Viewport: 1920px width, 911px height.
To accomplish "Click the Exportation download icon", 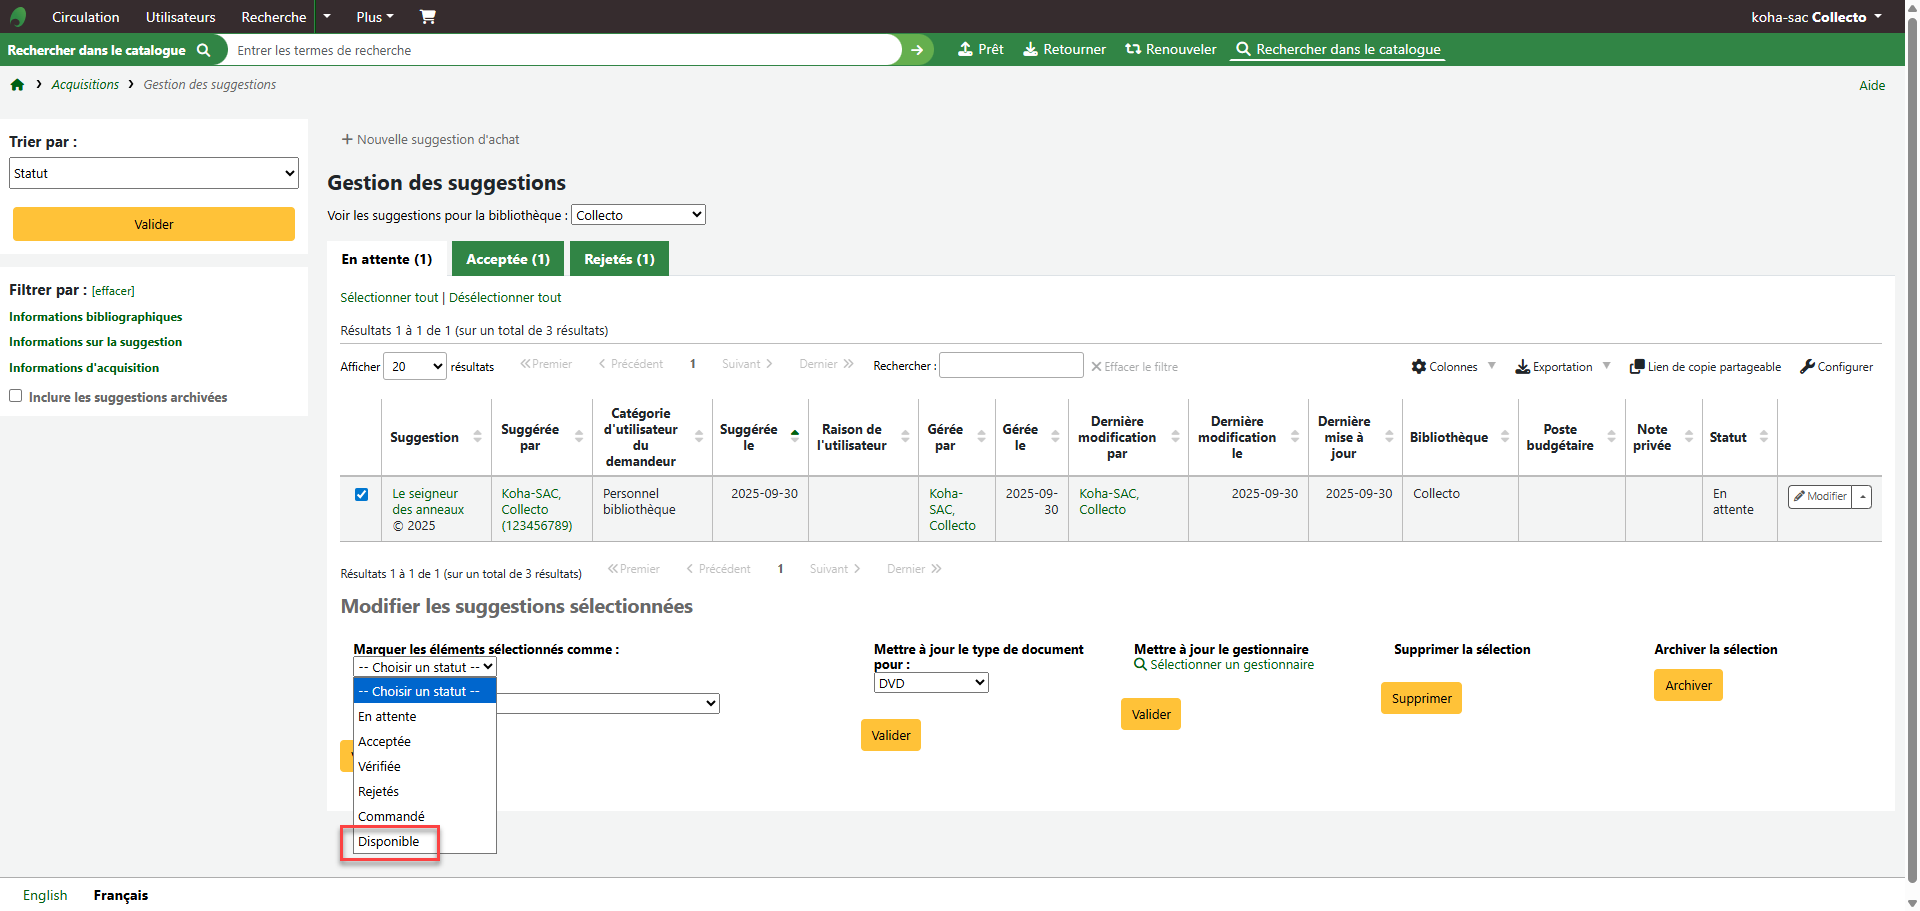I will coord(1522,367).
